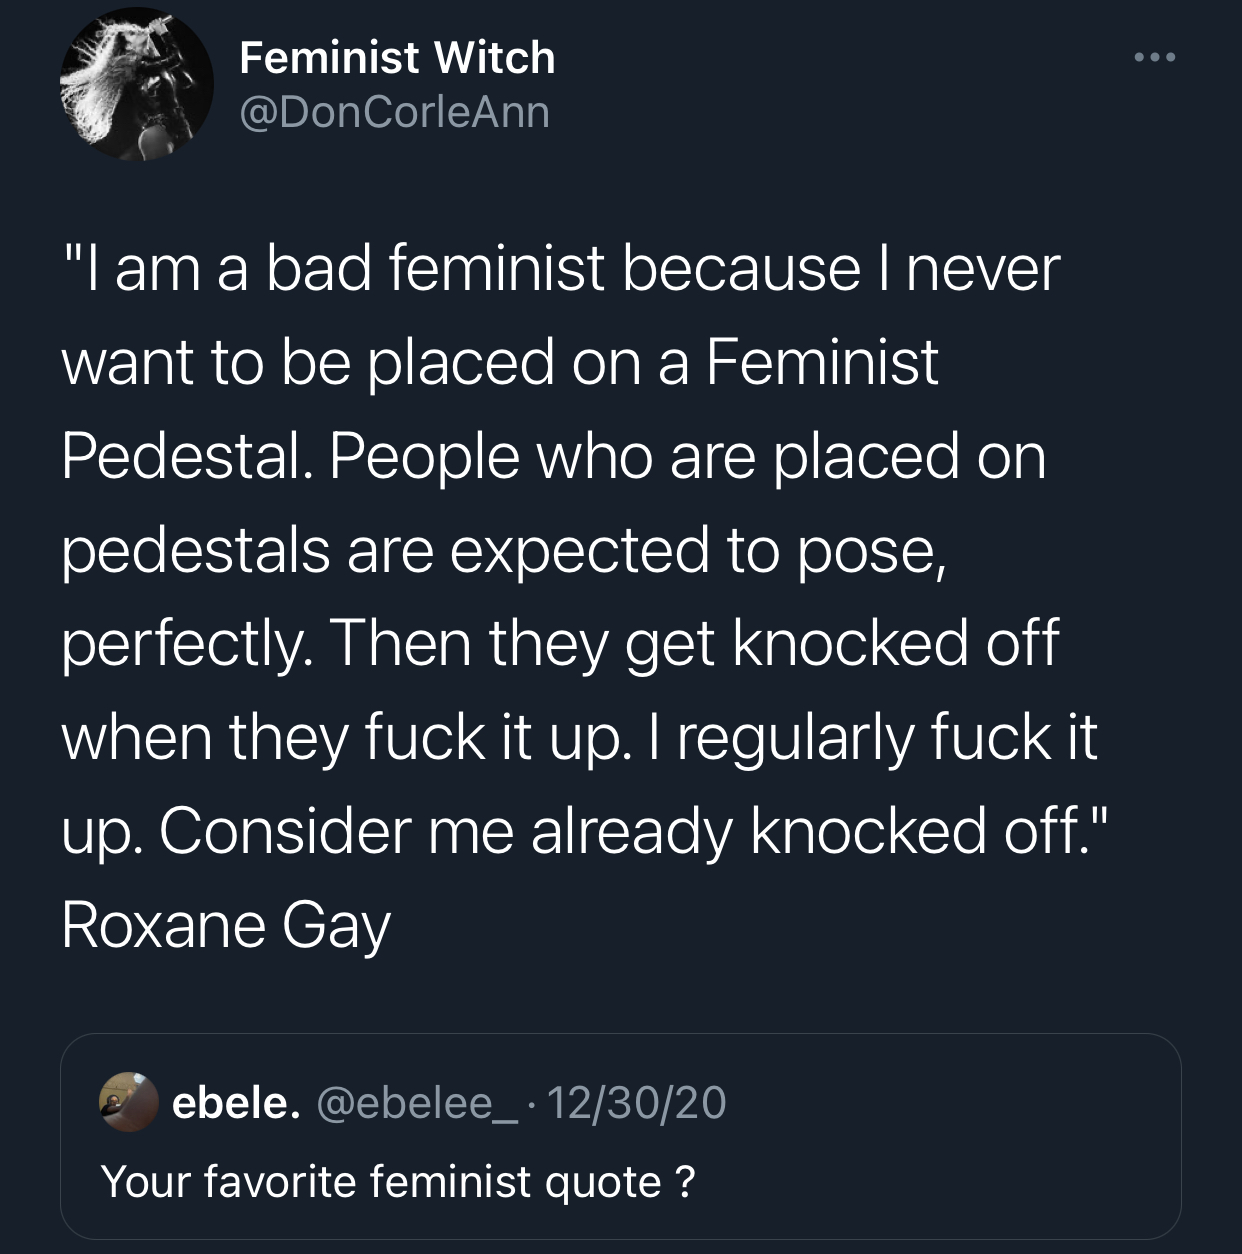Screen dimensions: 1242x1254
Task: Click the word "because" in the tweet
Action: tap(741, 269)
